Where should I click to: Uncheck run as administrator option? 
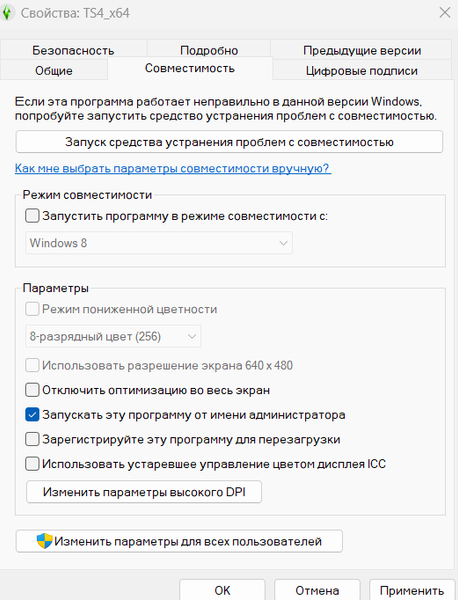click(32, 415)
